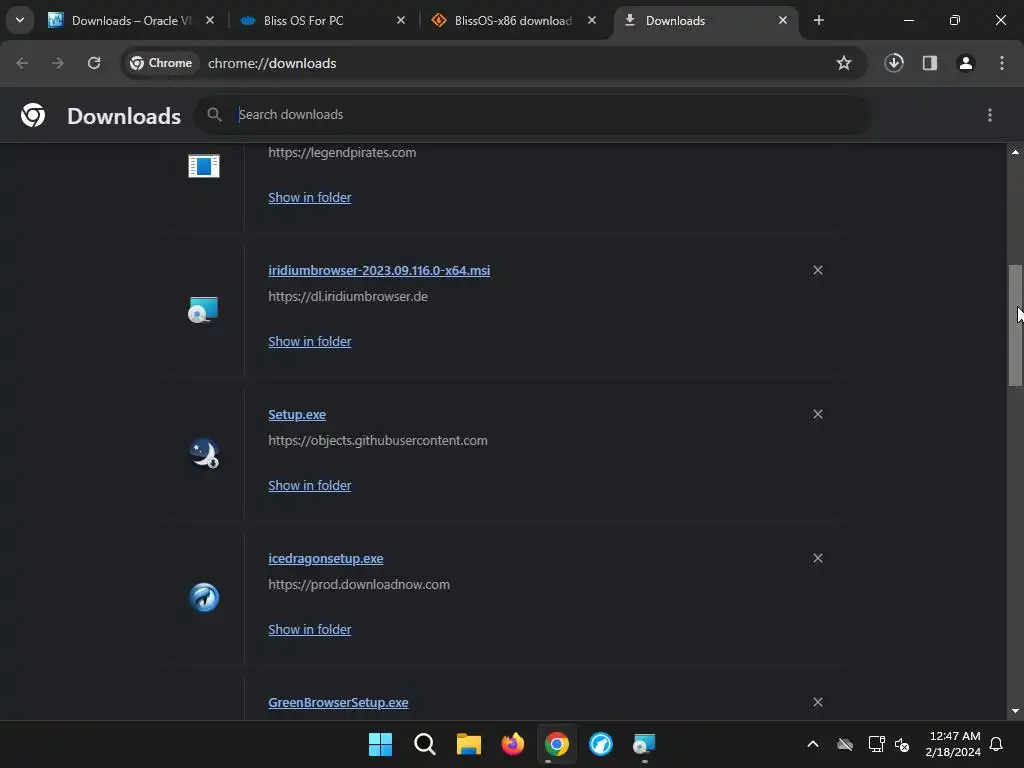1024x768 pixels.
Task: Open the tab search dropdown arrow
Action: click(20, 20)
